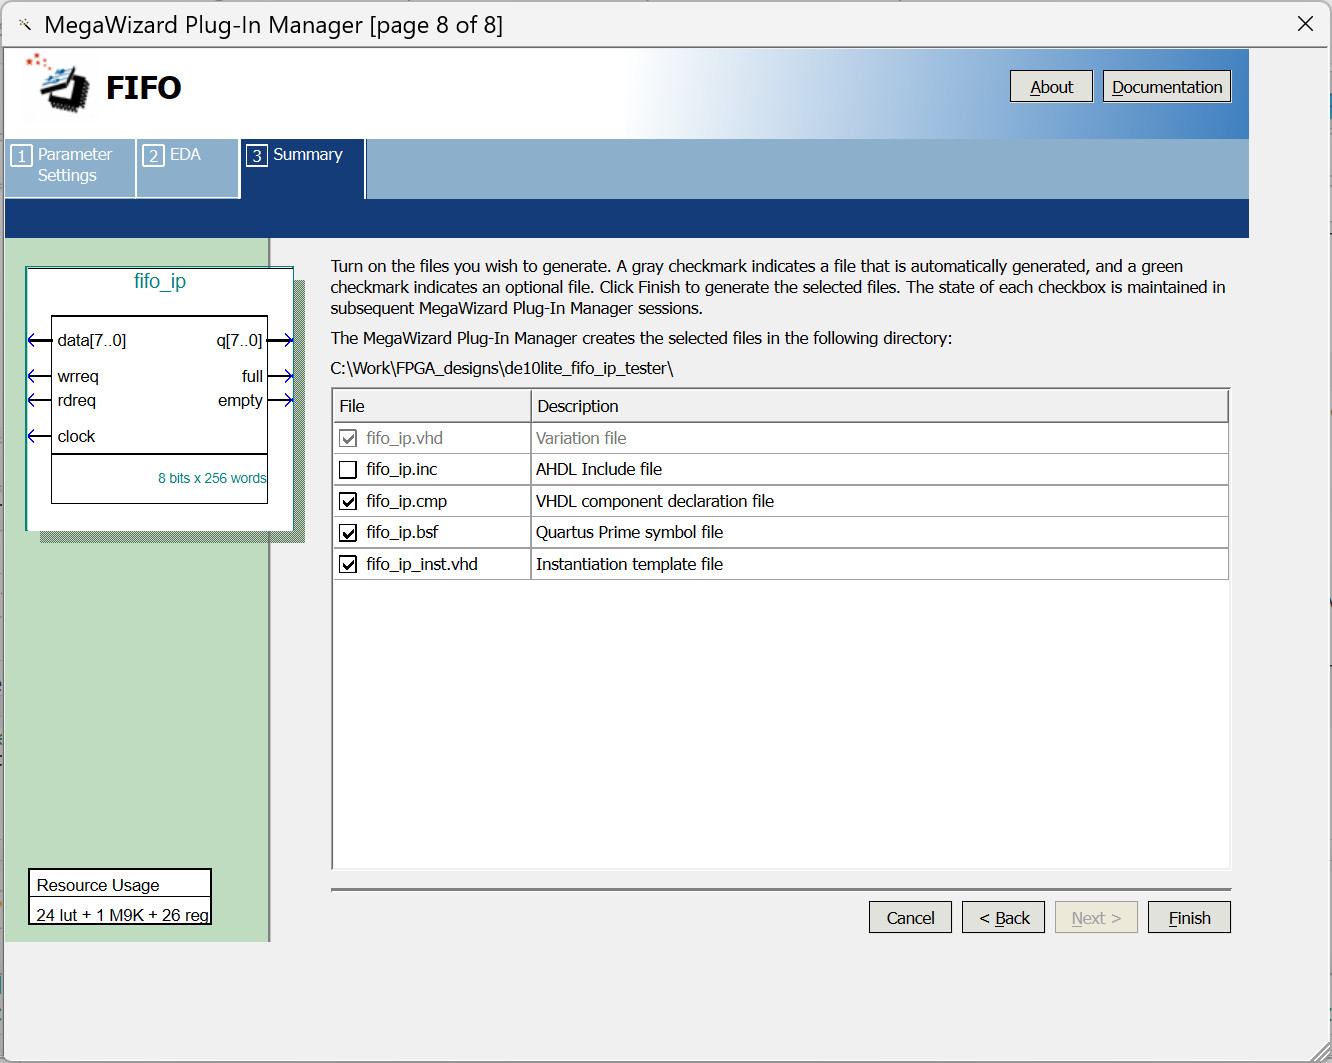
Task: Click the MegaWizard title bar wand icon
Action: [x=25, y=25]
